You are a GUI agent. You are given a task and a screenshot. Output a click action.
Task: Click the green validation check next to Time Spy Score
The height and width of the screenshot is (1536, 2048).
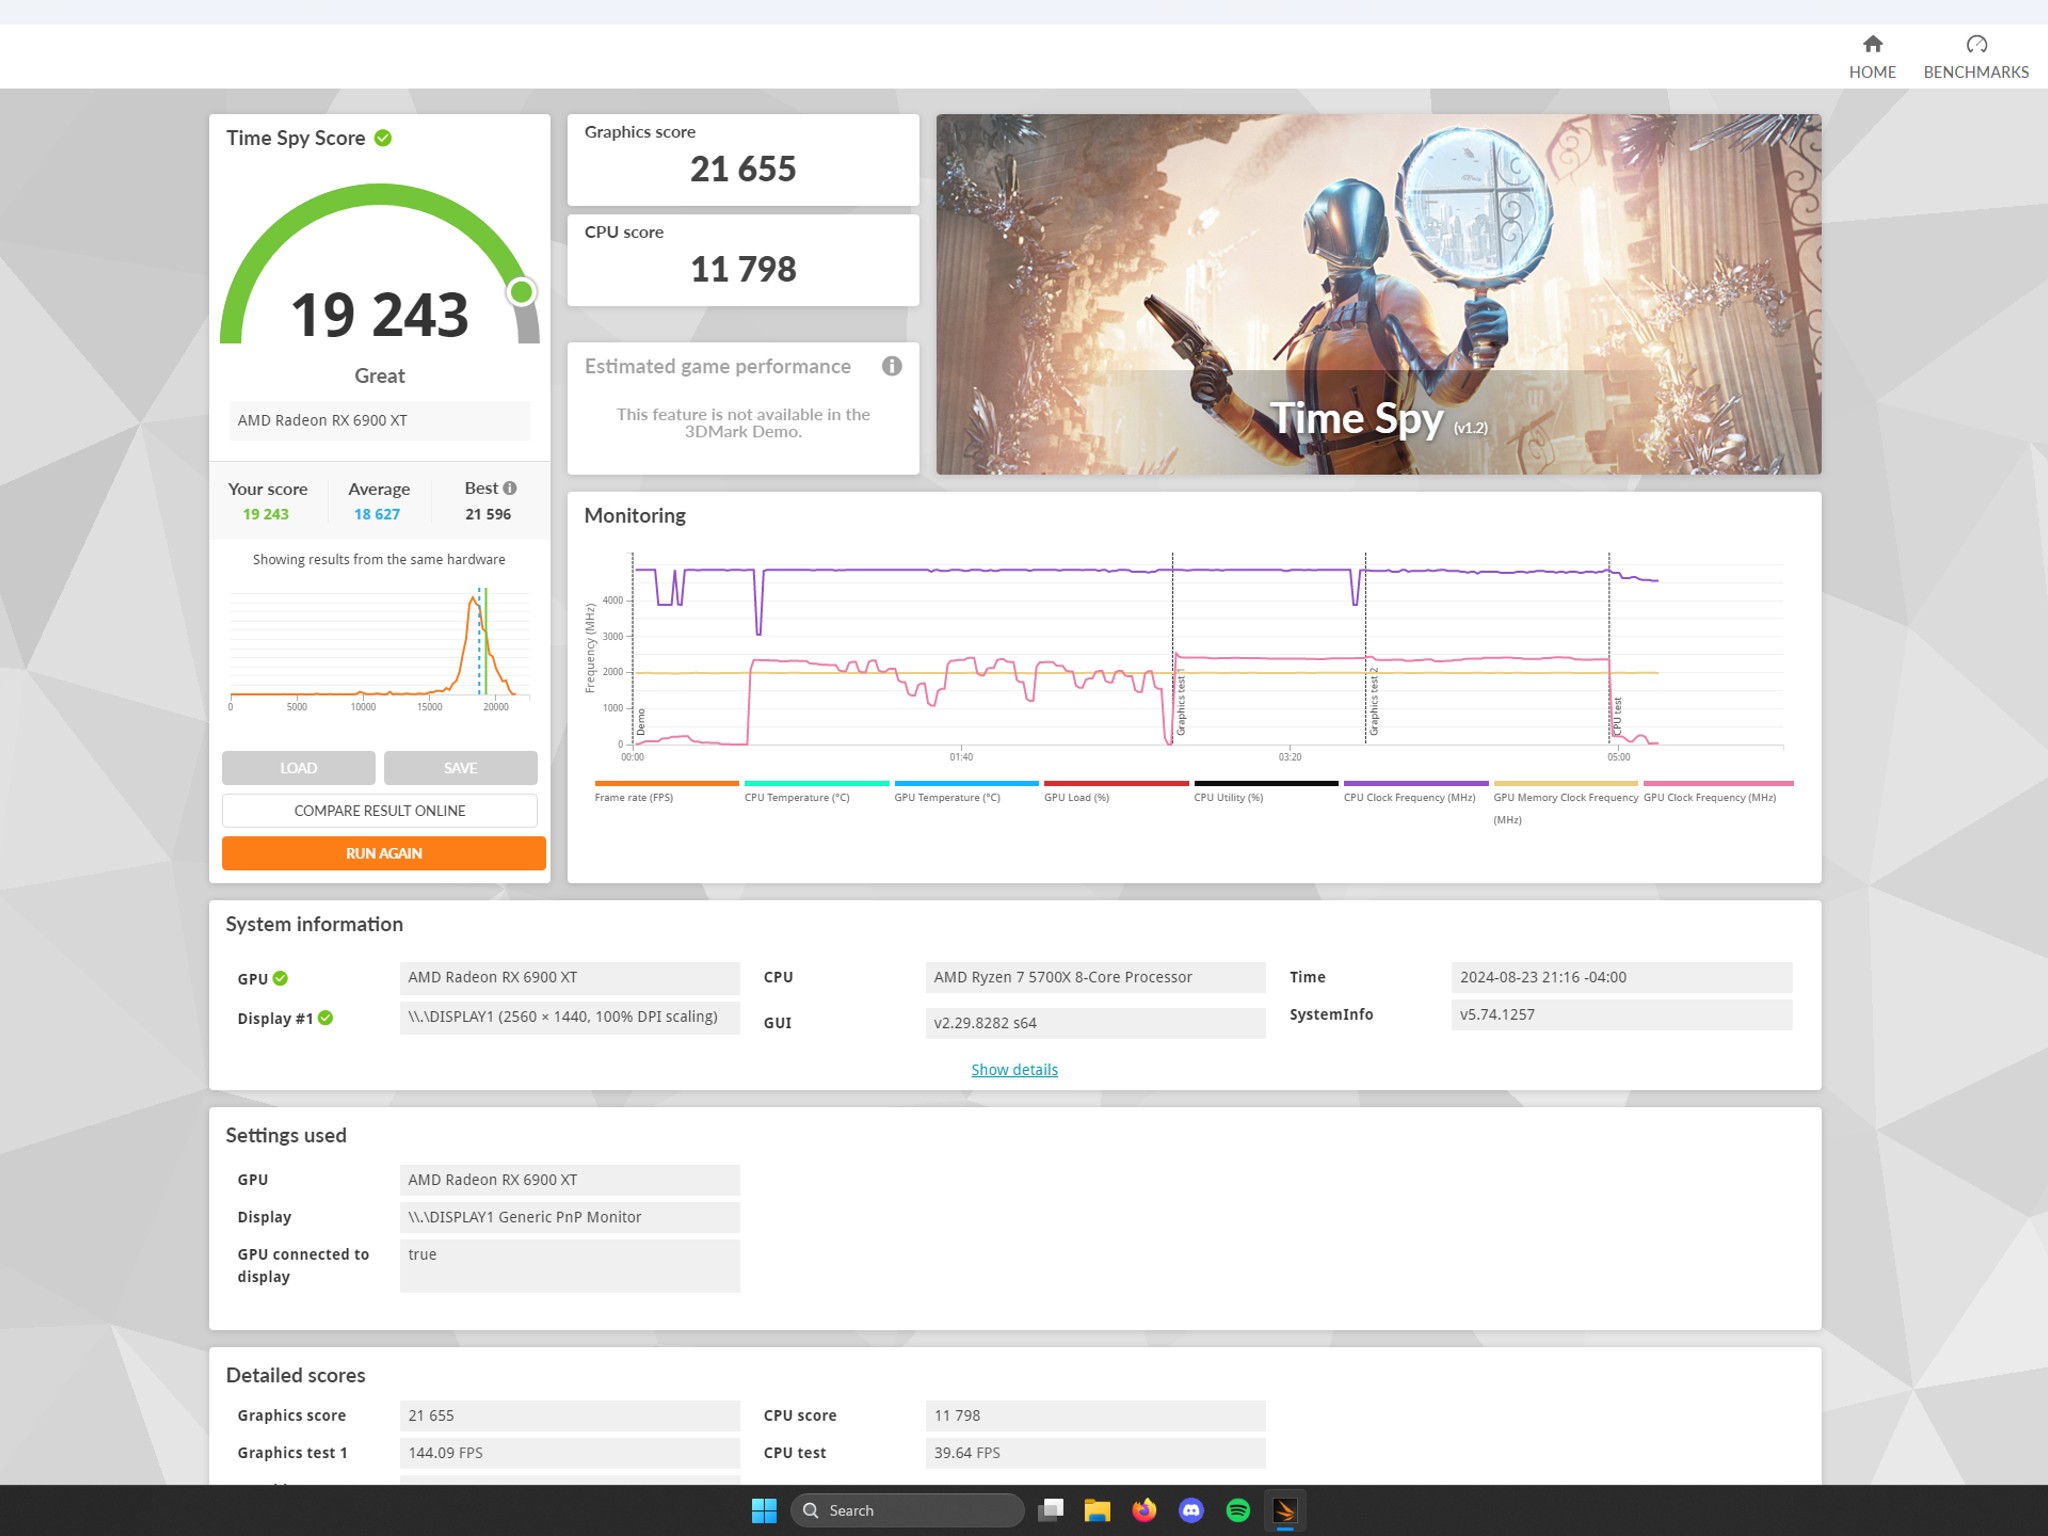(x=383, y=138)
